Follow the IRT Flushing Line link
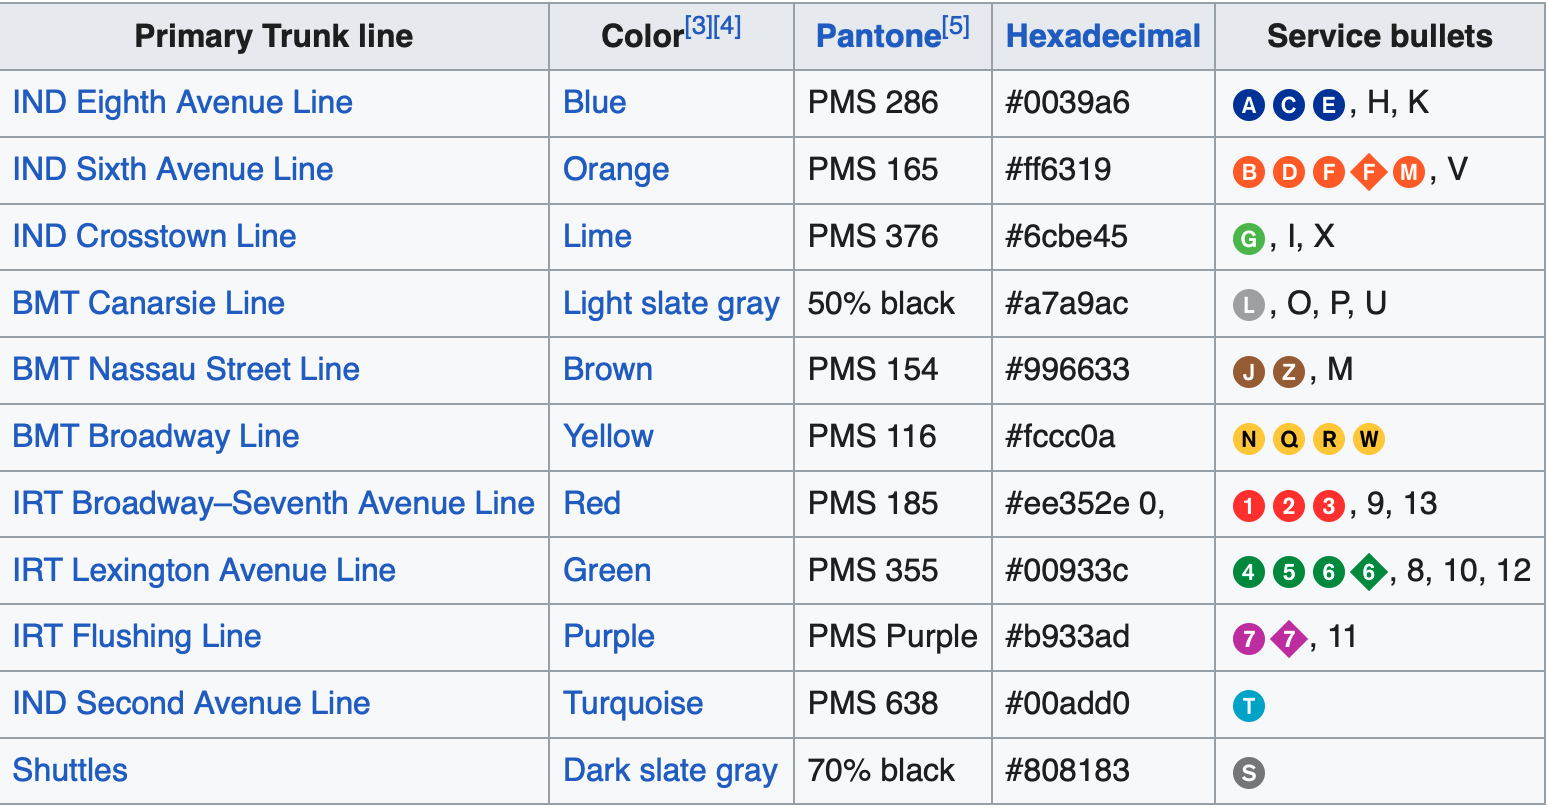The image size is (1548, 810). (137, 636)
